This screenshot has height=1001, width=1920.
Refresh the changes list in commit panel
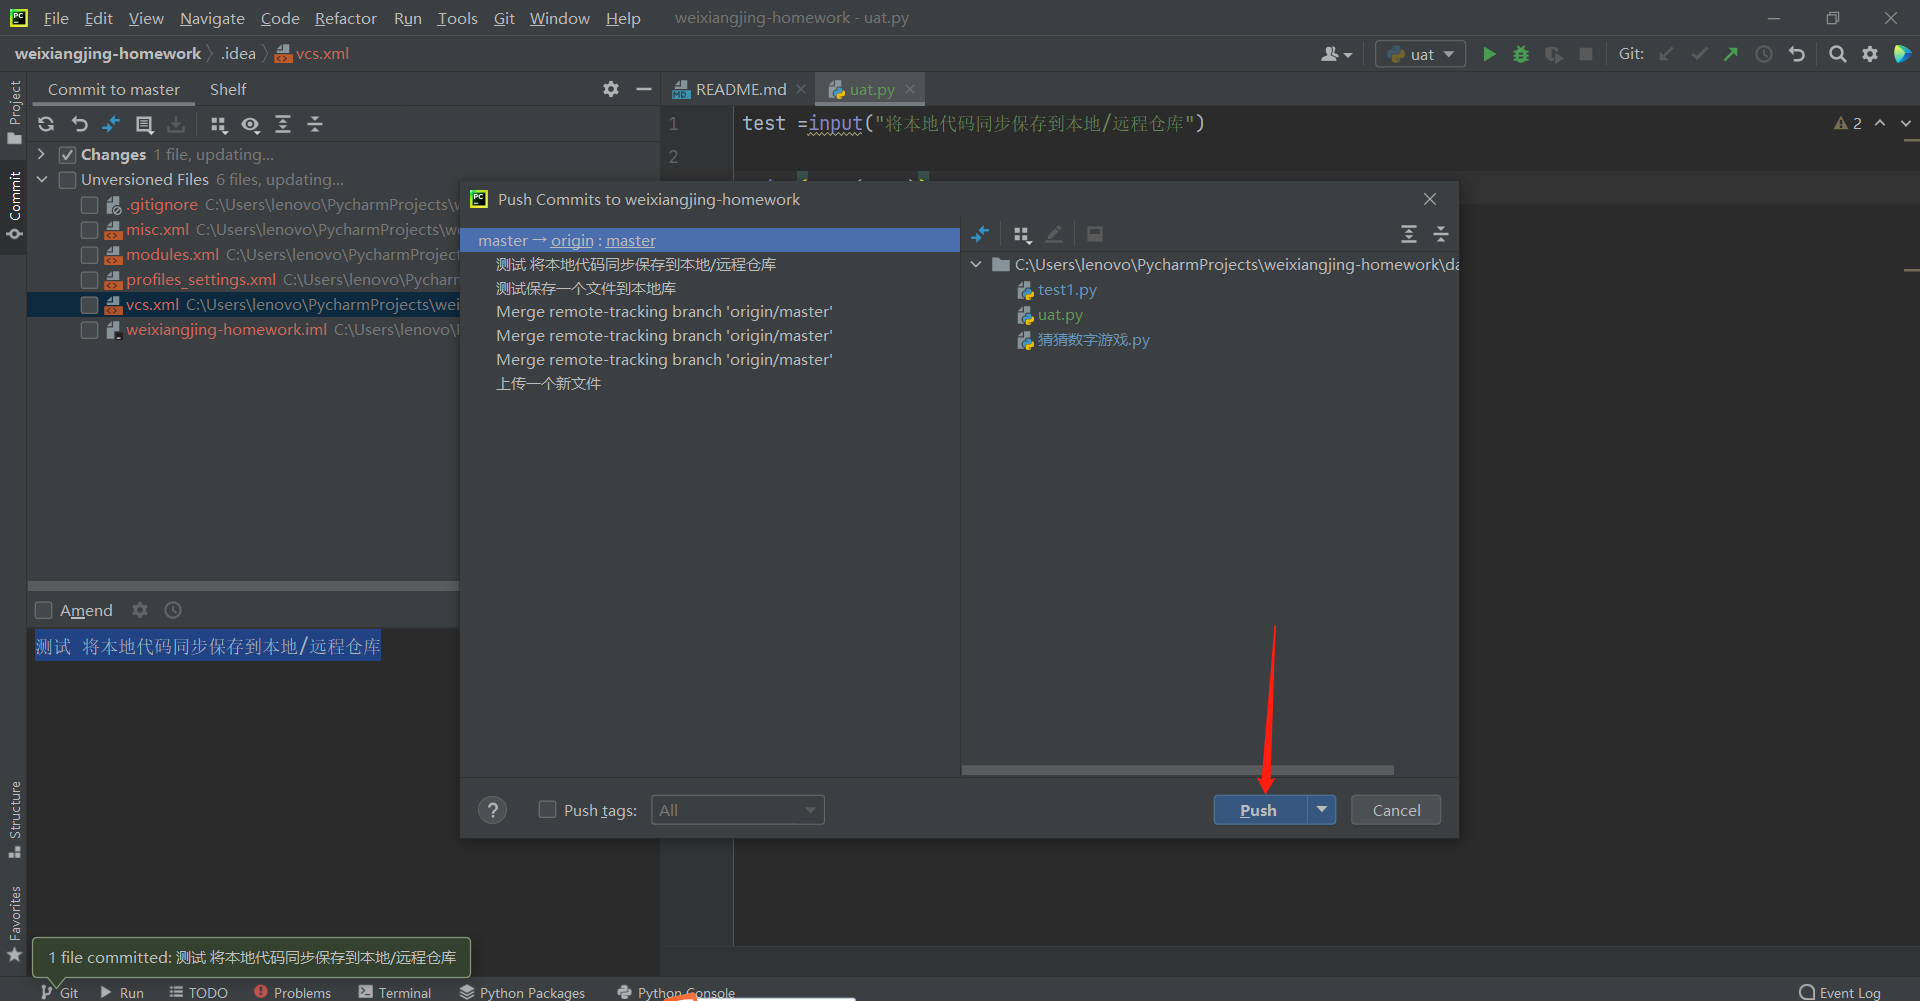(x=46, y=124)
